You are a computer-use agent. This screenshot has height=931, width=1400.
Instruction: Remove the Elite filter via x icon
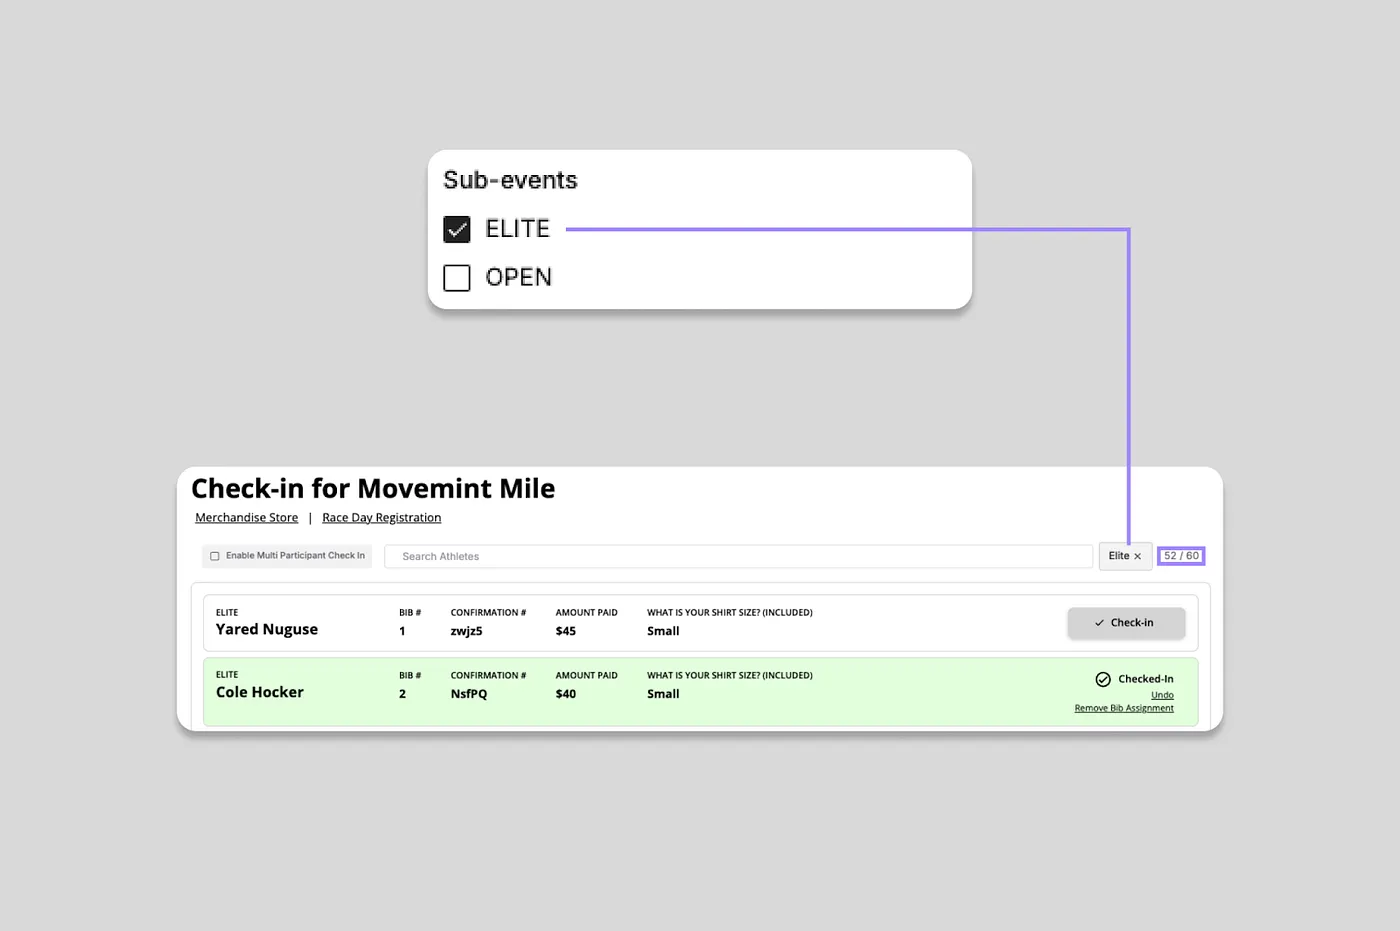click(1137, 557)
